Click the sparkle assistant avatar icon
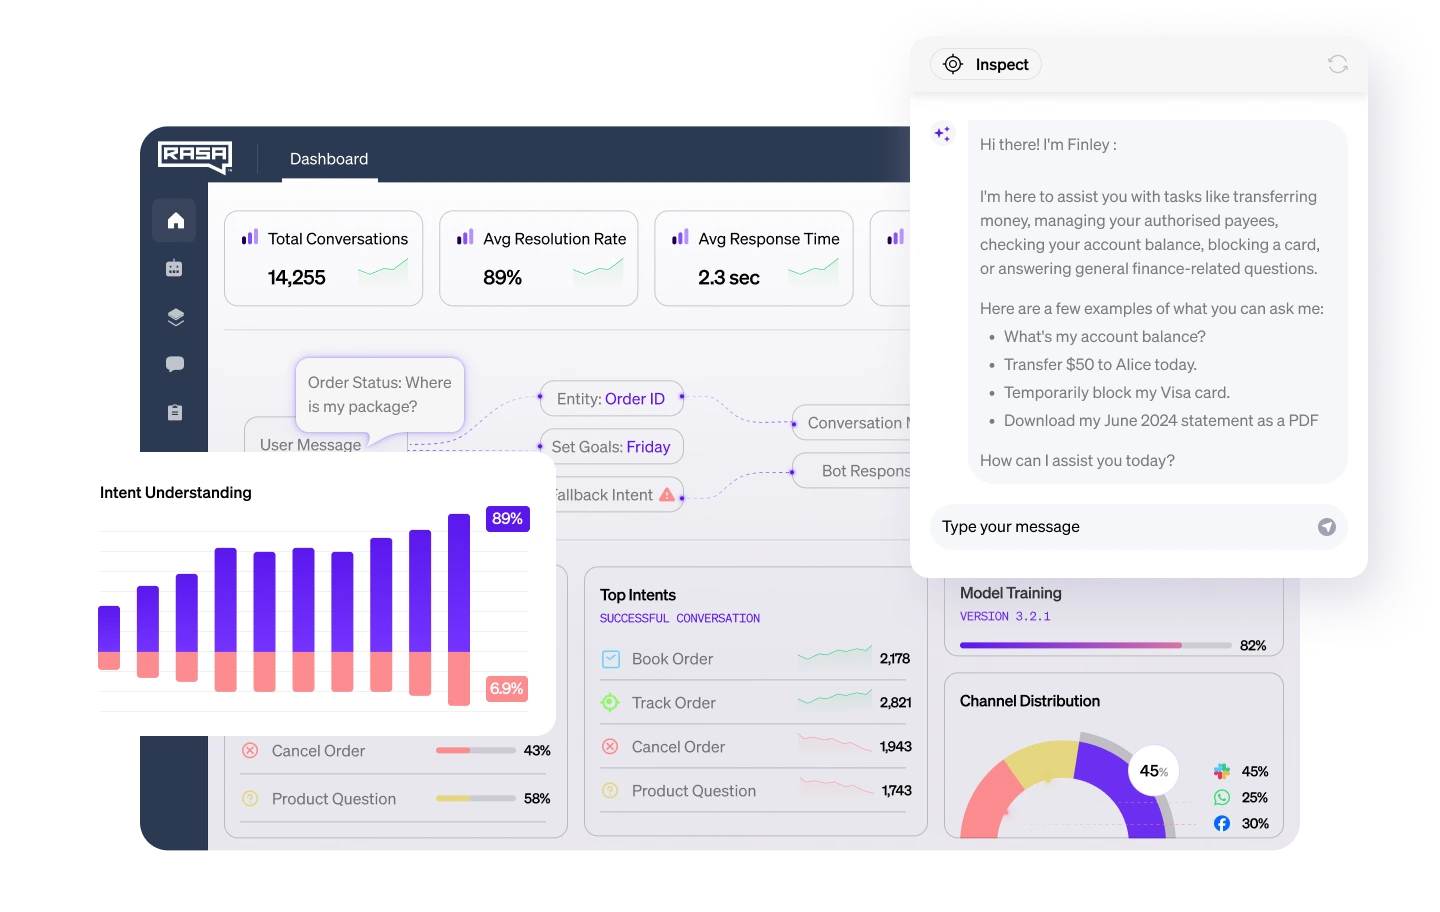The width and height of the screenshot is (1440, 912). 942,133
